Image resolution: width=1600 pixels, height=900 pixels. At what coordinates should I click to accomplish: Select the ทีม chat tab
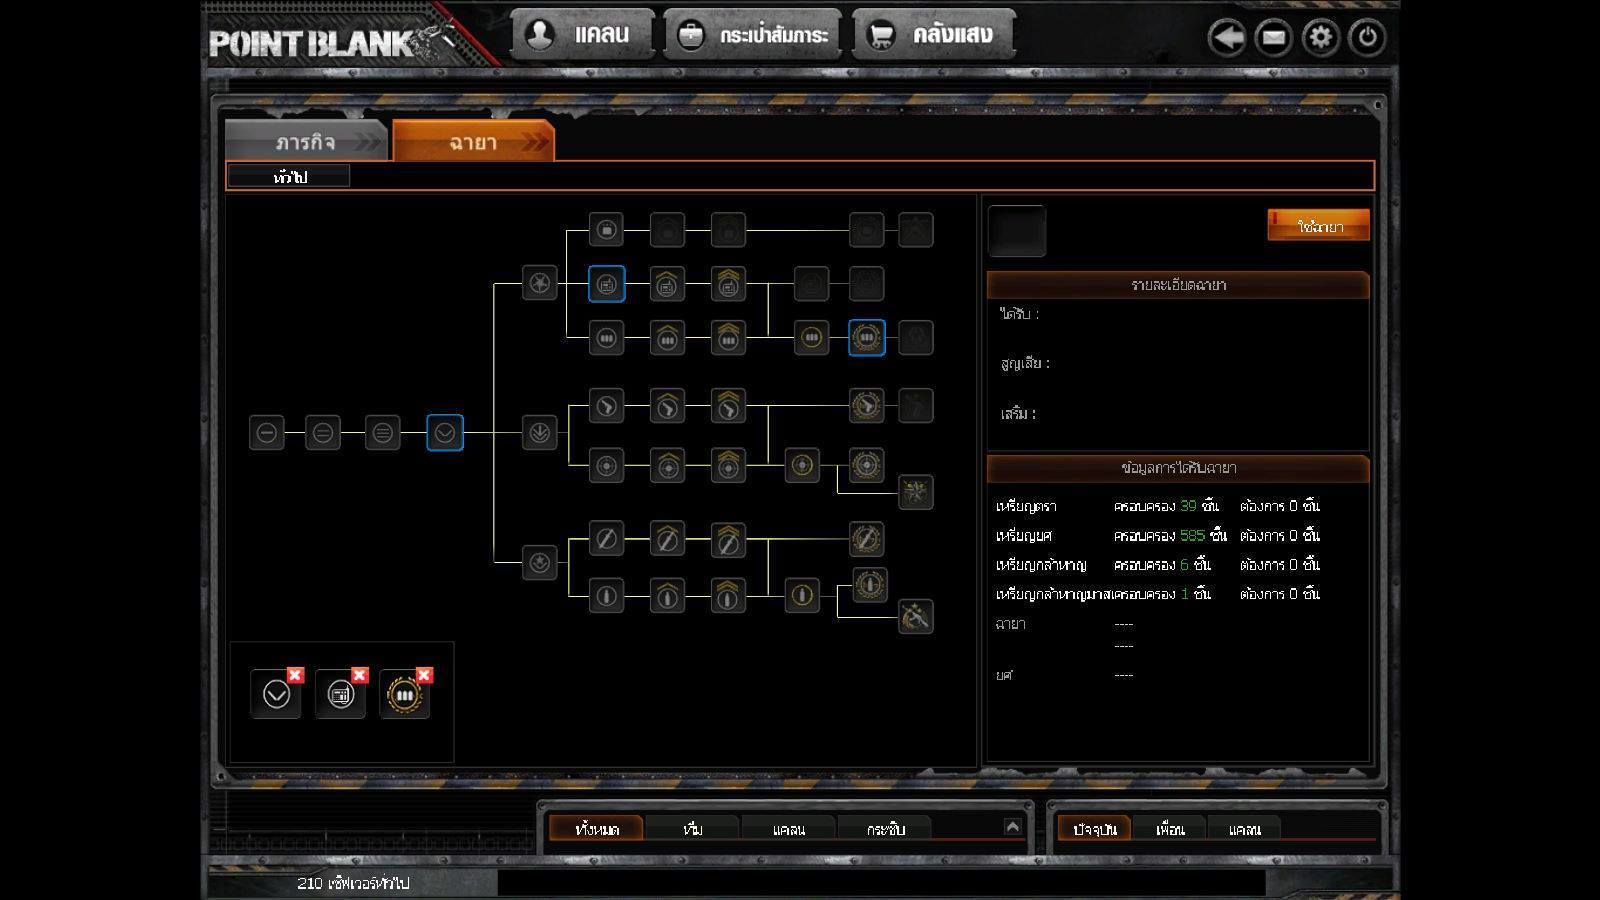(693, 828)
